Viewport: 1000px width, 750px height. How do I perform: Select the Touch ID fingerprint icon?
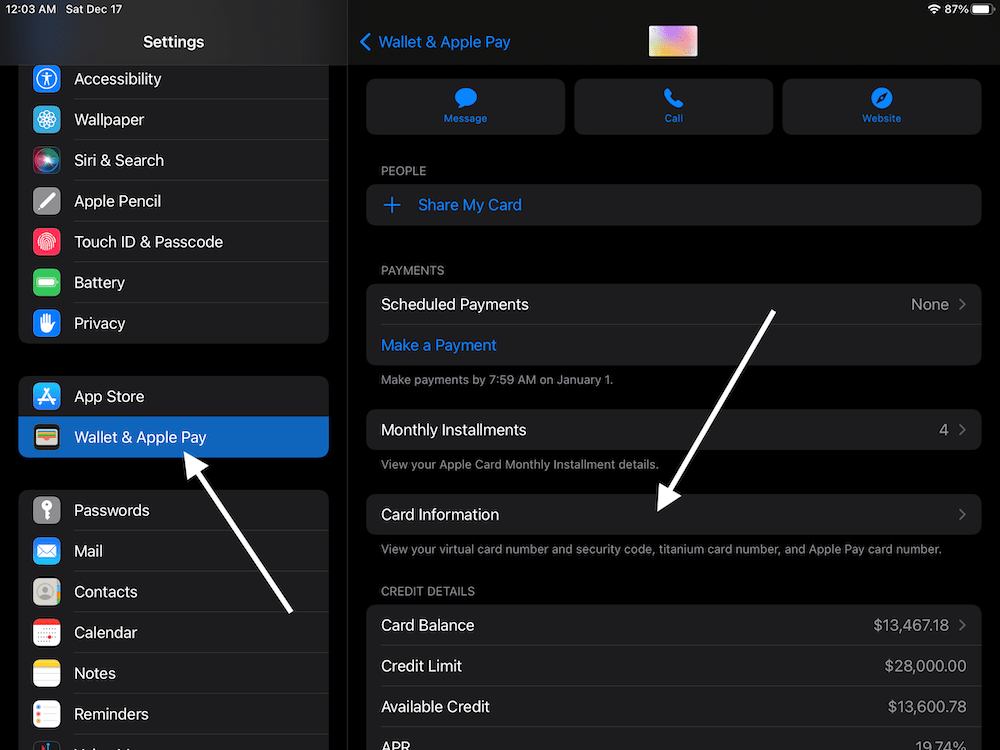coord(47,242)
